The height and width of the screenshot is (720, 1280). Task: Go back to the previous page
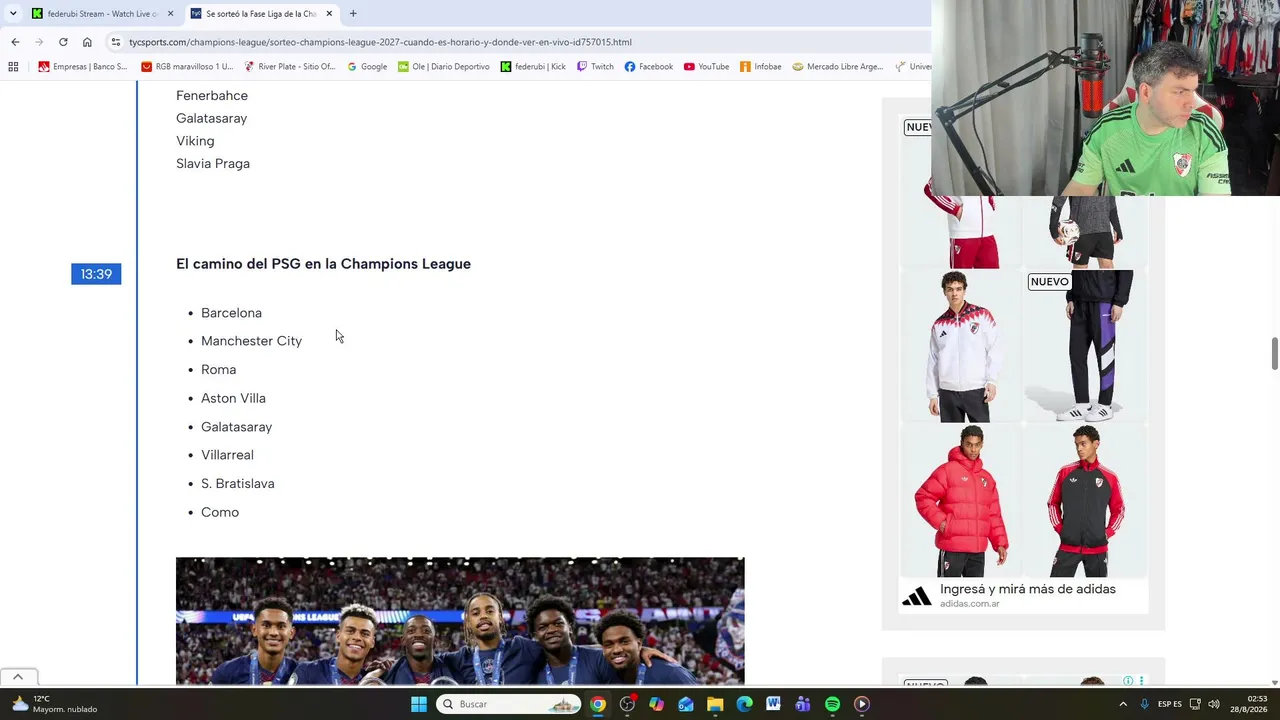[x=15, y=42]
